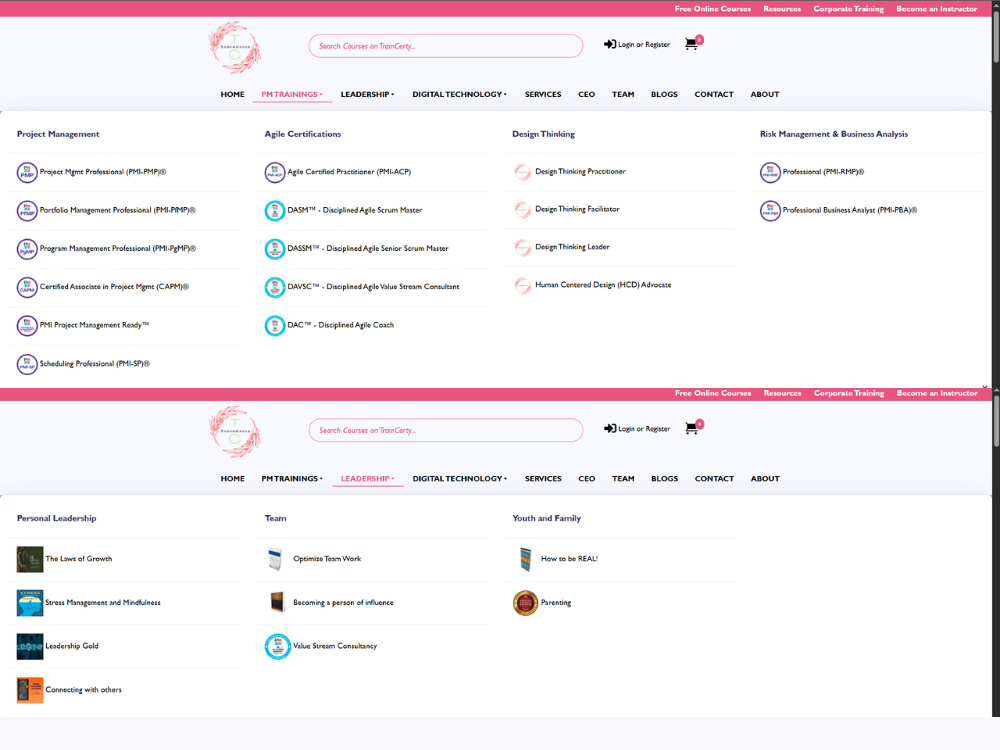Click the teal DASM Disciplined Agile Scrum Master icon

click(x=274, y=210)
